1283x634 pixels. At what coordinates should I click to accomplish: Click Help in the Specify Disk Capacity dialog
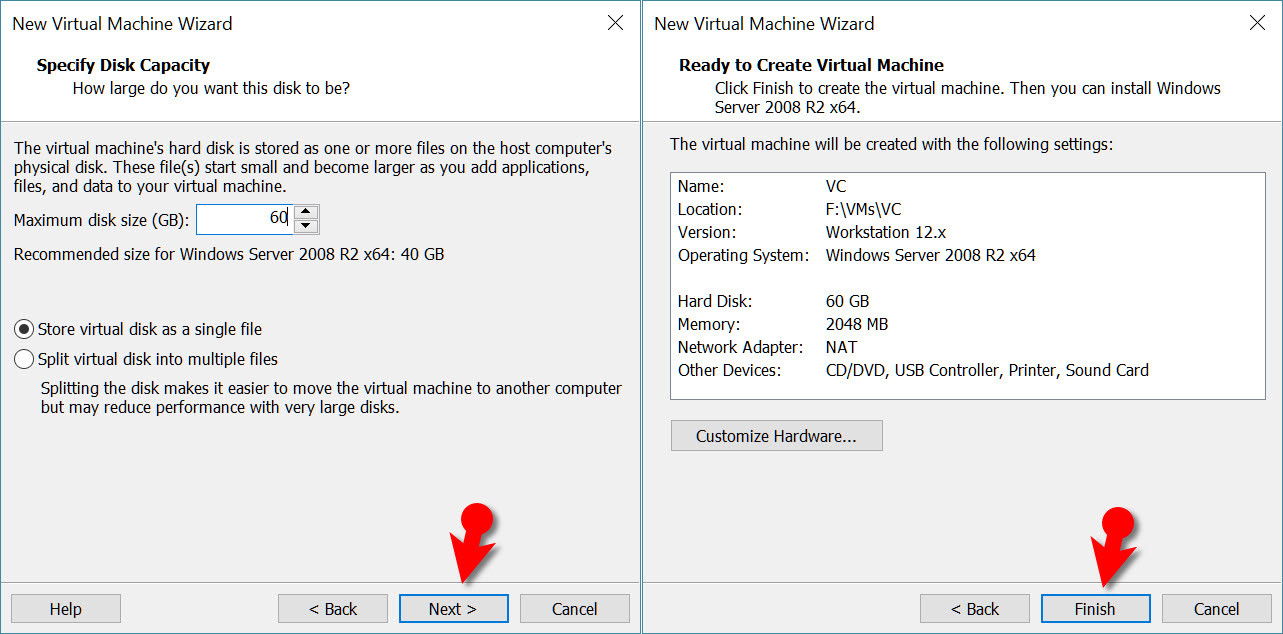pos(66,609)
